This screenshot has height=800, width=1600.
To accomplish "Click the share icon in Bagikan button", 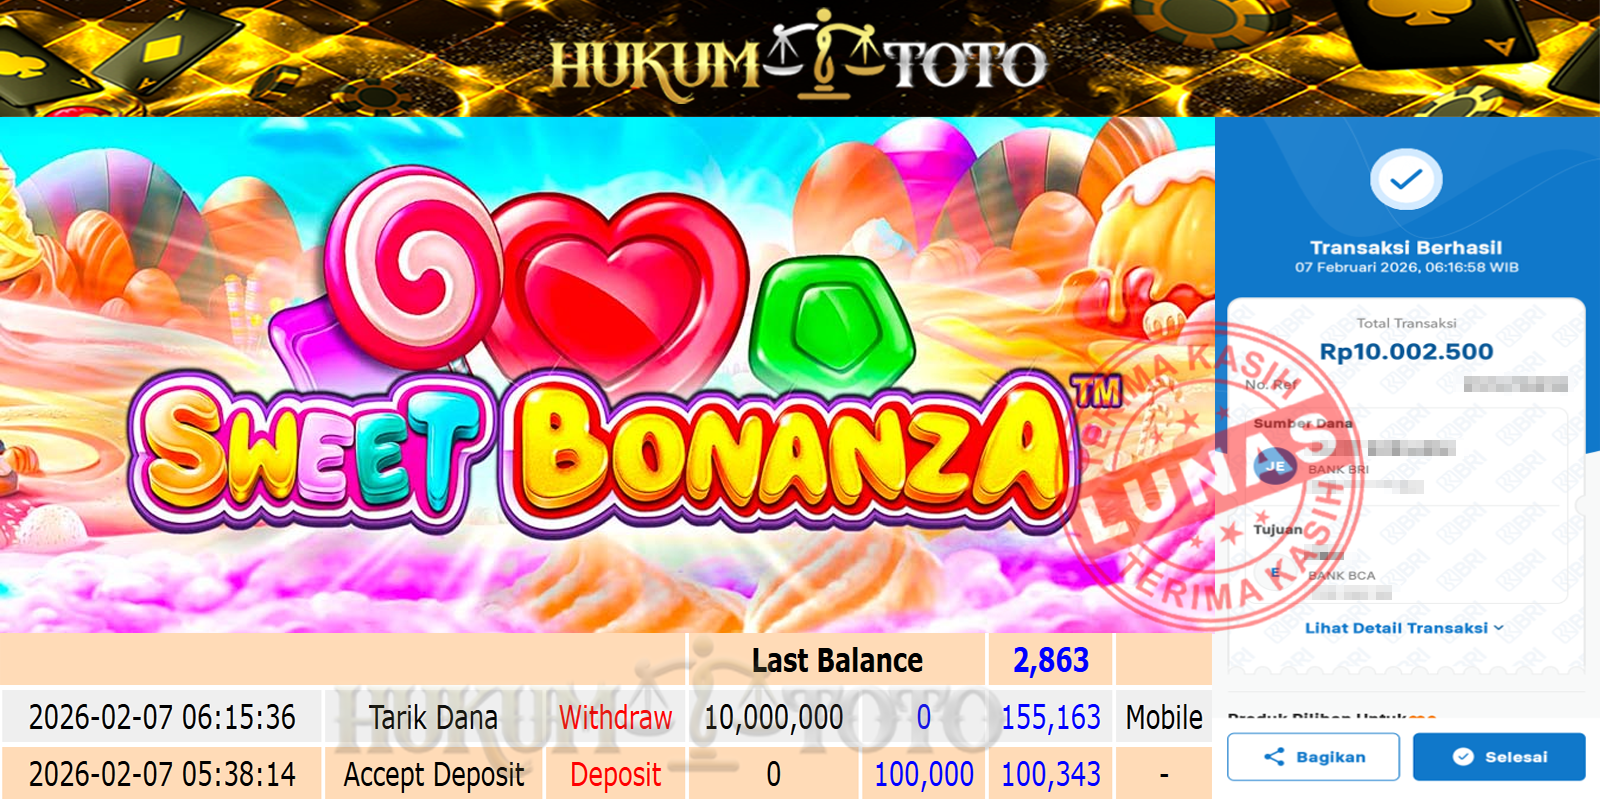I will point(1274,757).
